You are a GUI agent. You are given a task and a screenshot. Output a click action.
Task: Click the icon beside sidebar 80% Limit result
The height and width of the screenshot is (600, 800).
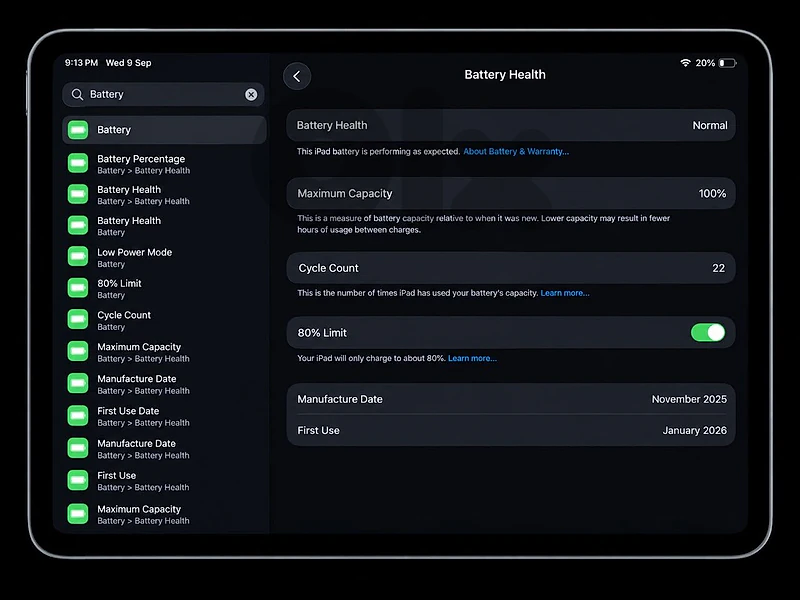pos(78,288)
